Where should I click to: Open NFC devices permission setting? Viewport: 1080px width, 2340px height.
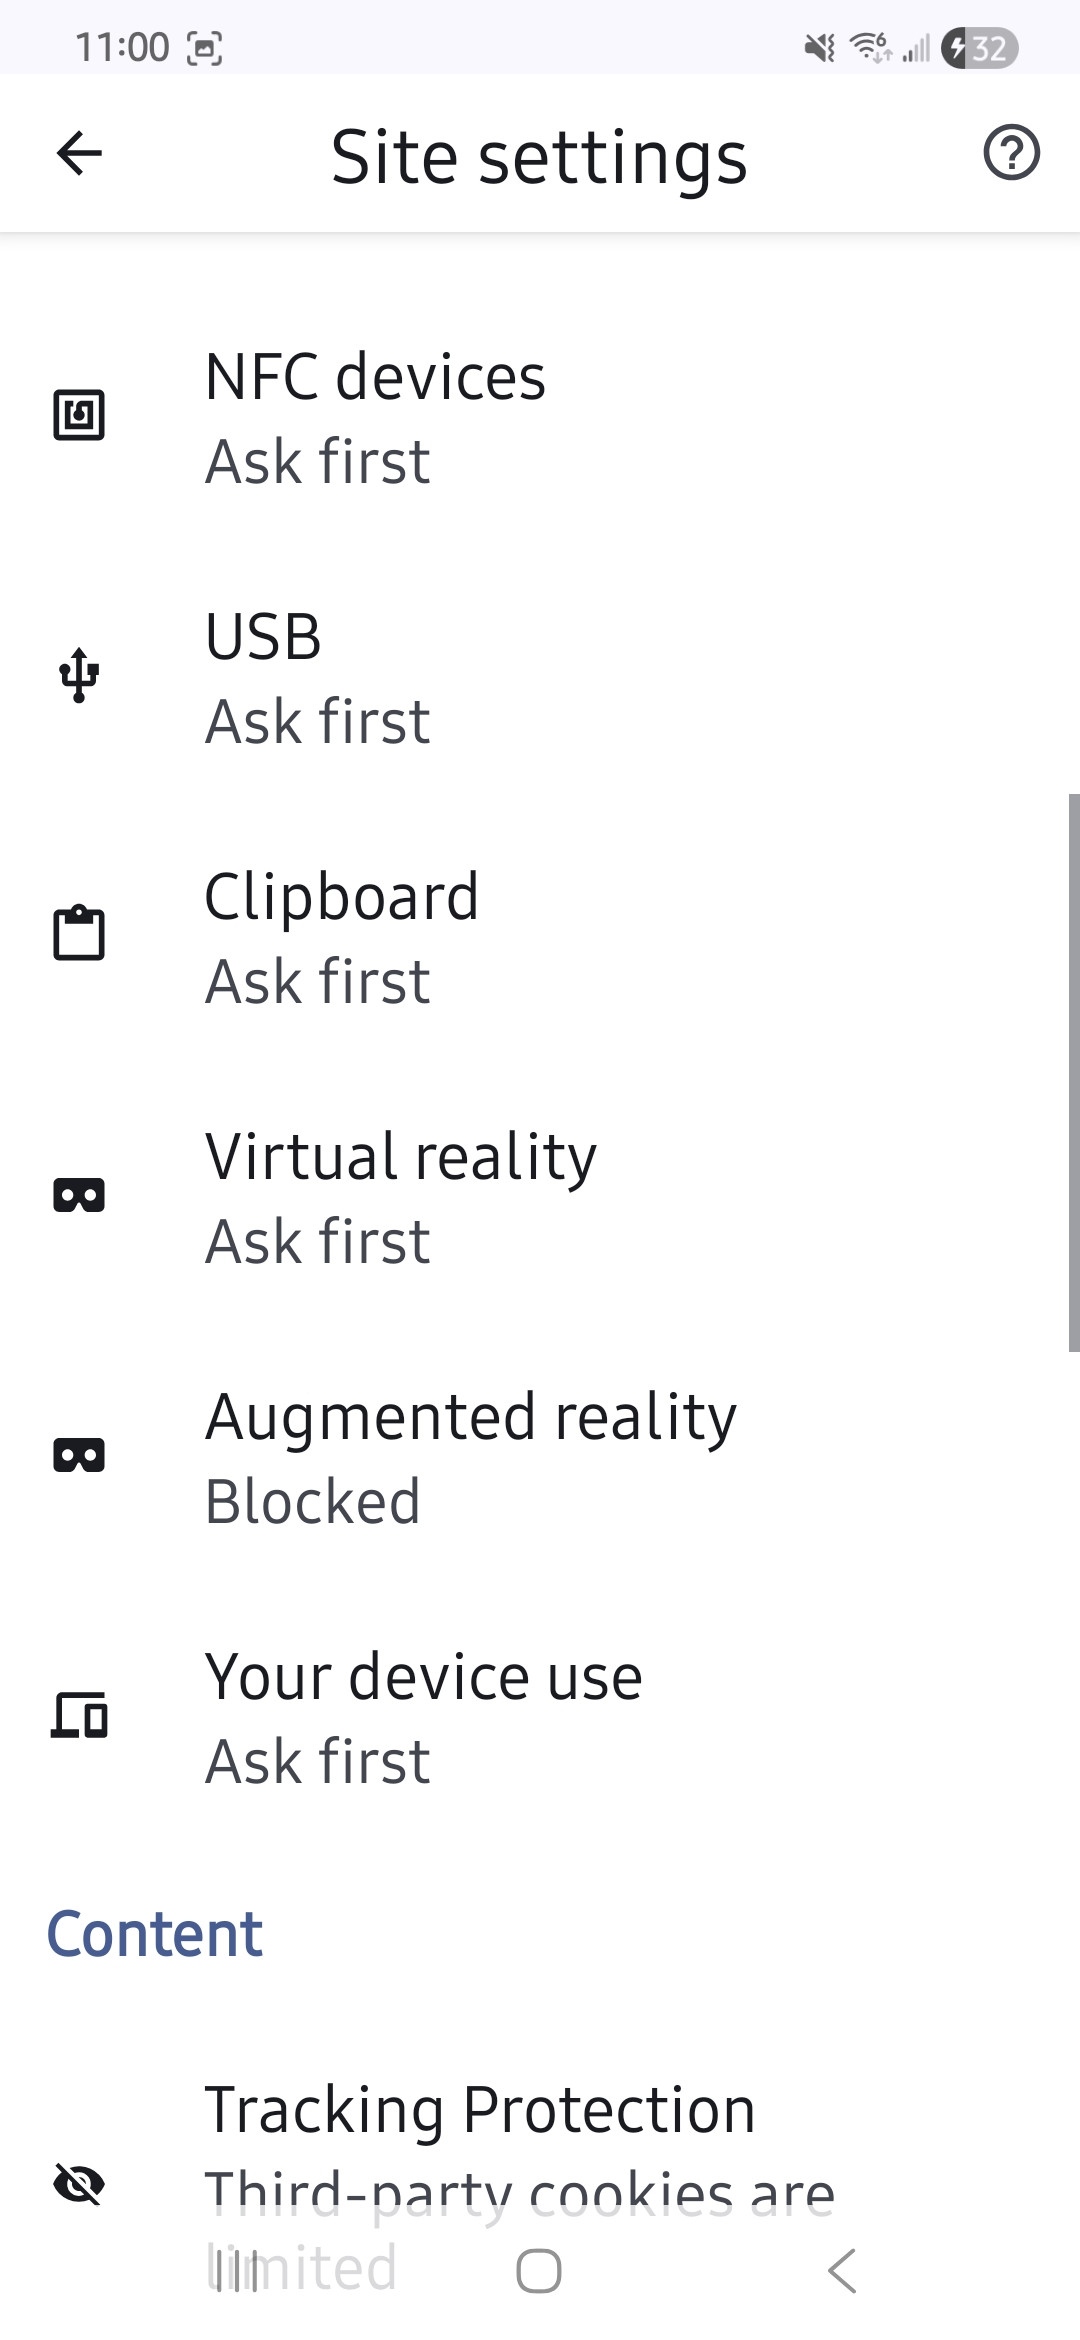540,417
